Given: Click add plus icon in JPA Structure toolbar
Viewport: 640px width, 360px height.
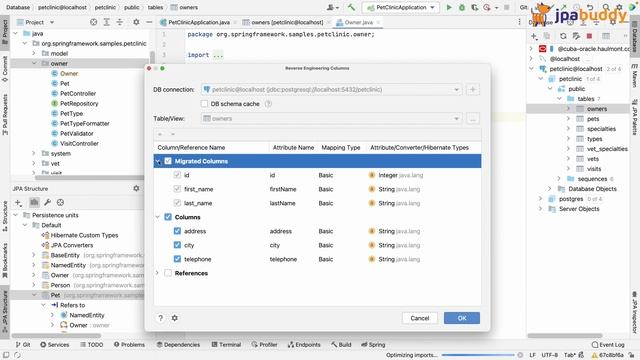Looking at the screenshot, I should tap(18, 202).
